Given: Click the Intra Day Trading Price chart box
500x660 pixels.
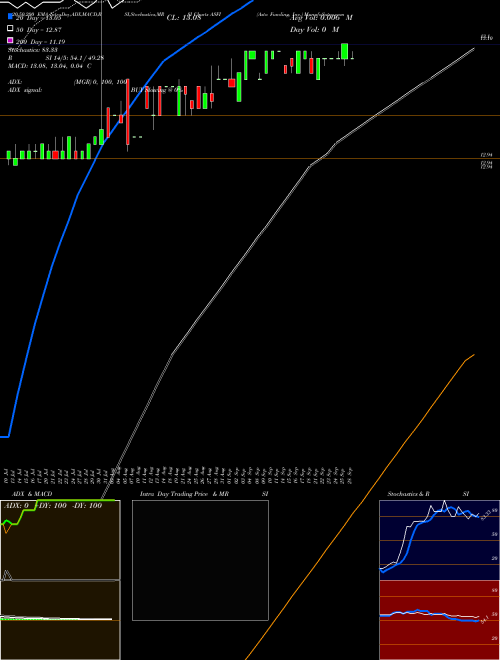Looking at the screenshot, I should 200,560.
